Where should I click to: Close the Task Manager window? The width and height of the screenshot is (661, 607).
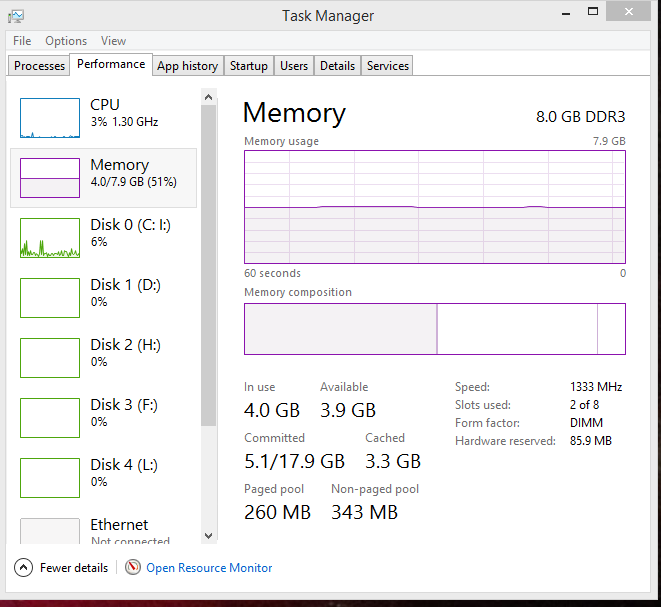[x=628, y=12]
